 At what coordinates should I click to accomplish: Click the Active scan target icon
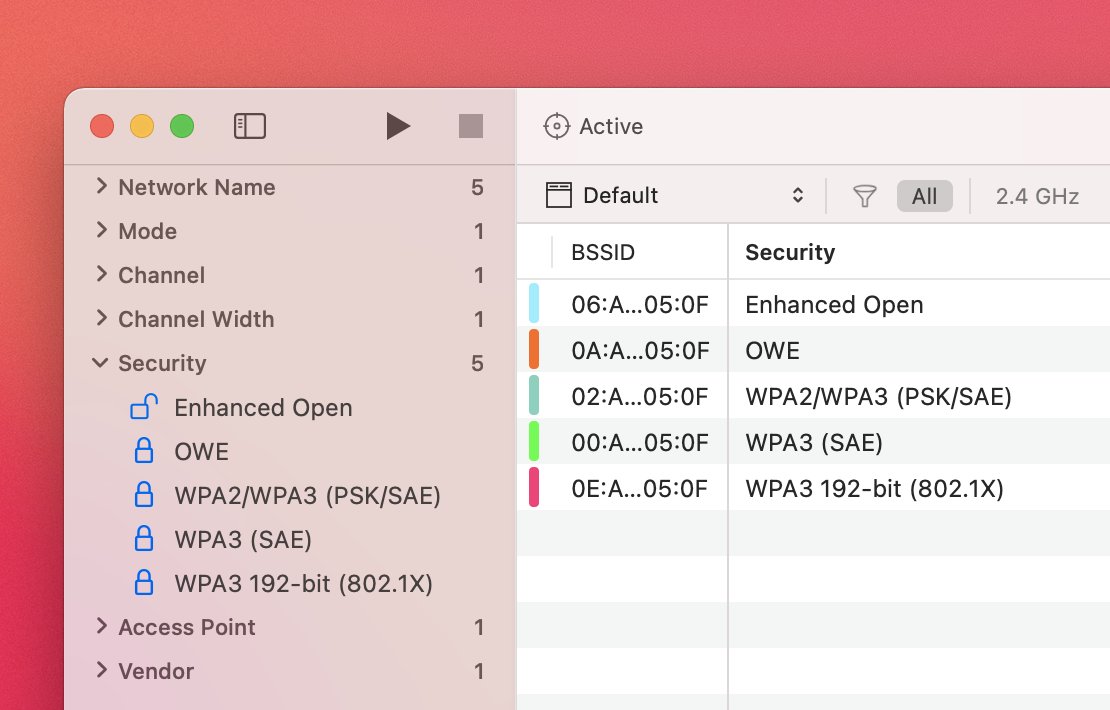(x=556, y=126)
